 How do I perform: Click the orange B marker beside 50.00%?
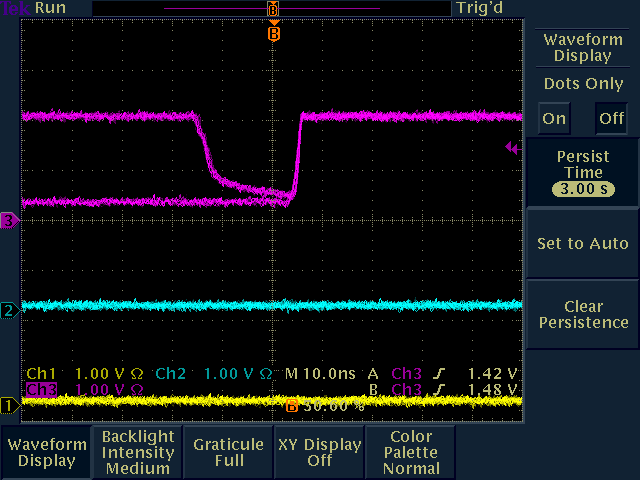(x=292, y=406)
